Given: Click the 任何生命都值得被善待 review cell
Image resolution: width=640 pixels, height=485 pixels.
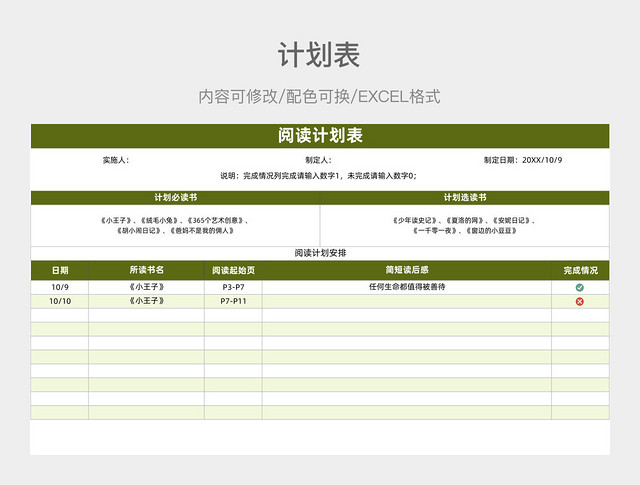Looking at the screenshot, I should pyautogui.click(x=407, y=287).
